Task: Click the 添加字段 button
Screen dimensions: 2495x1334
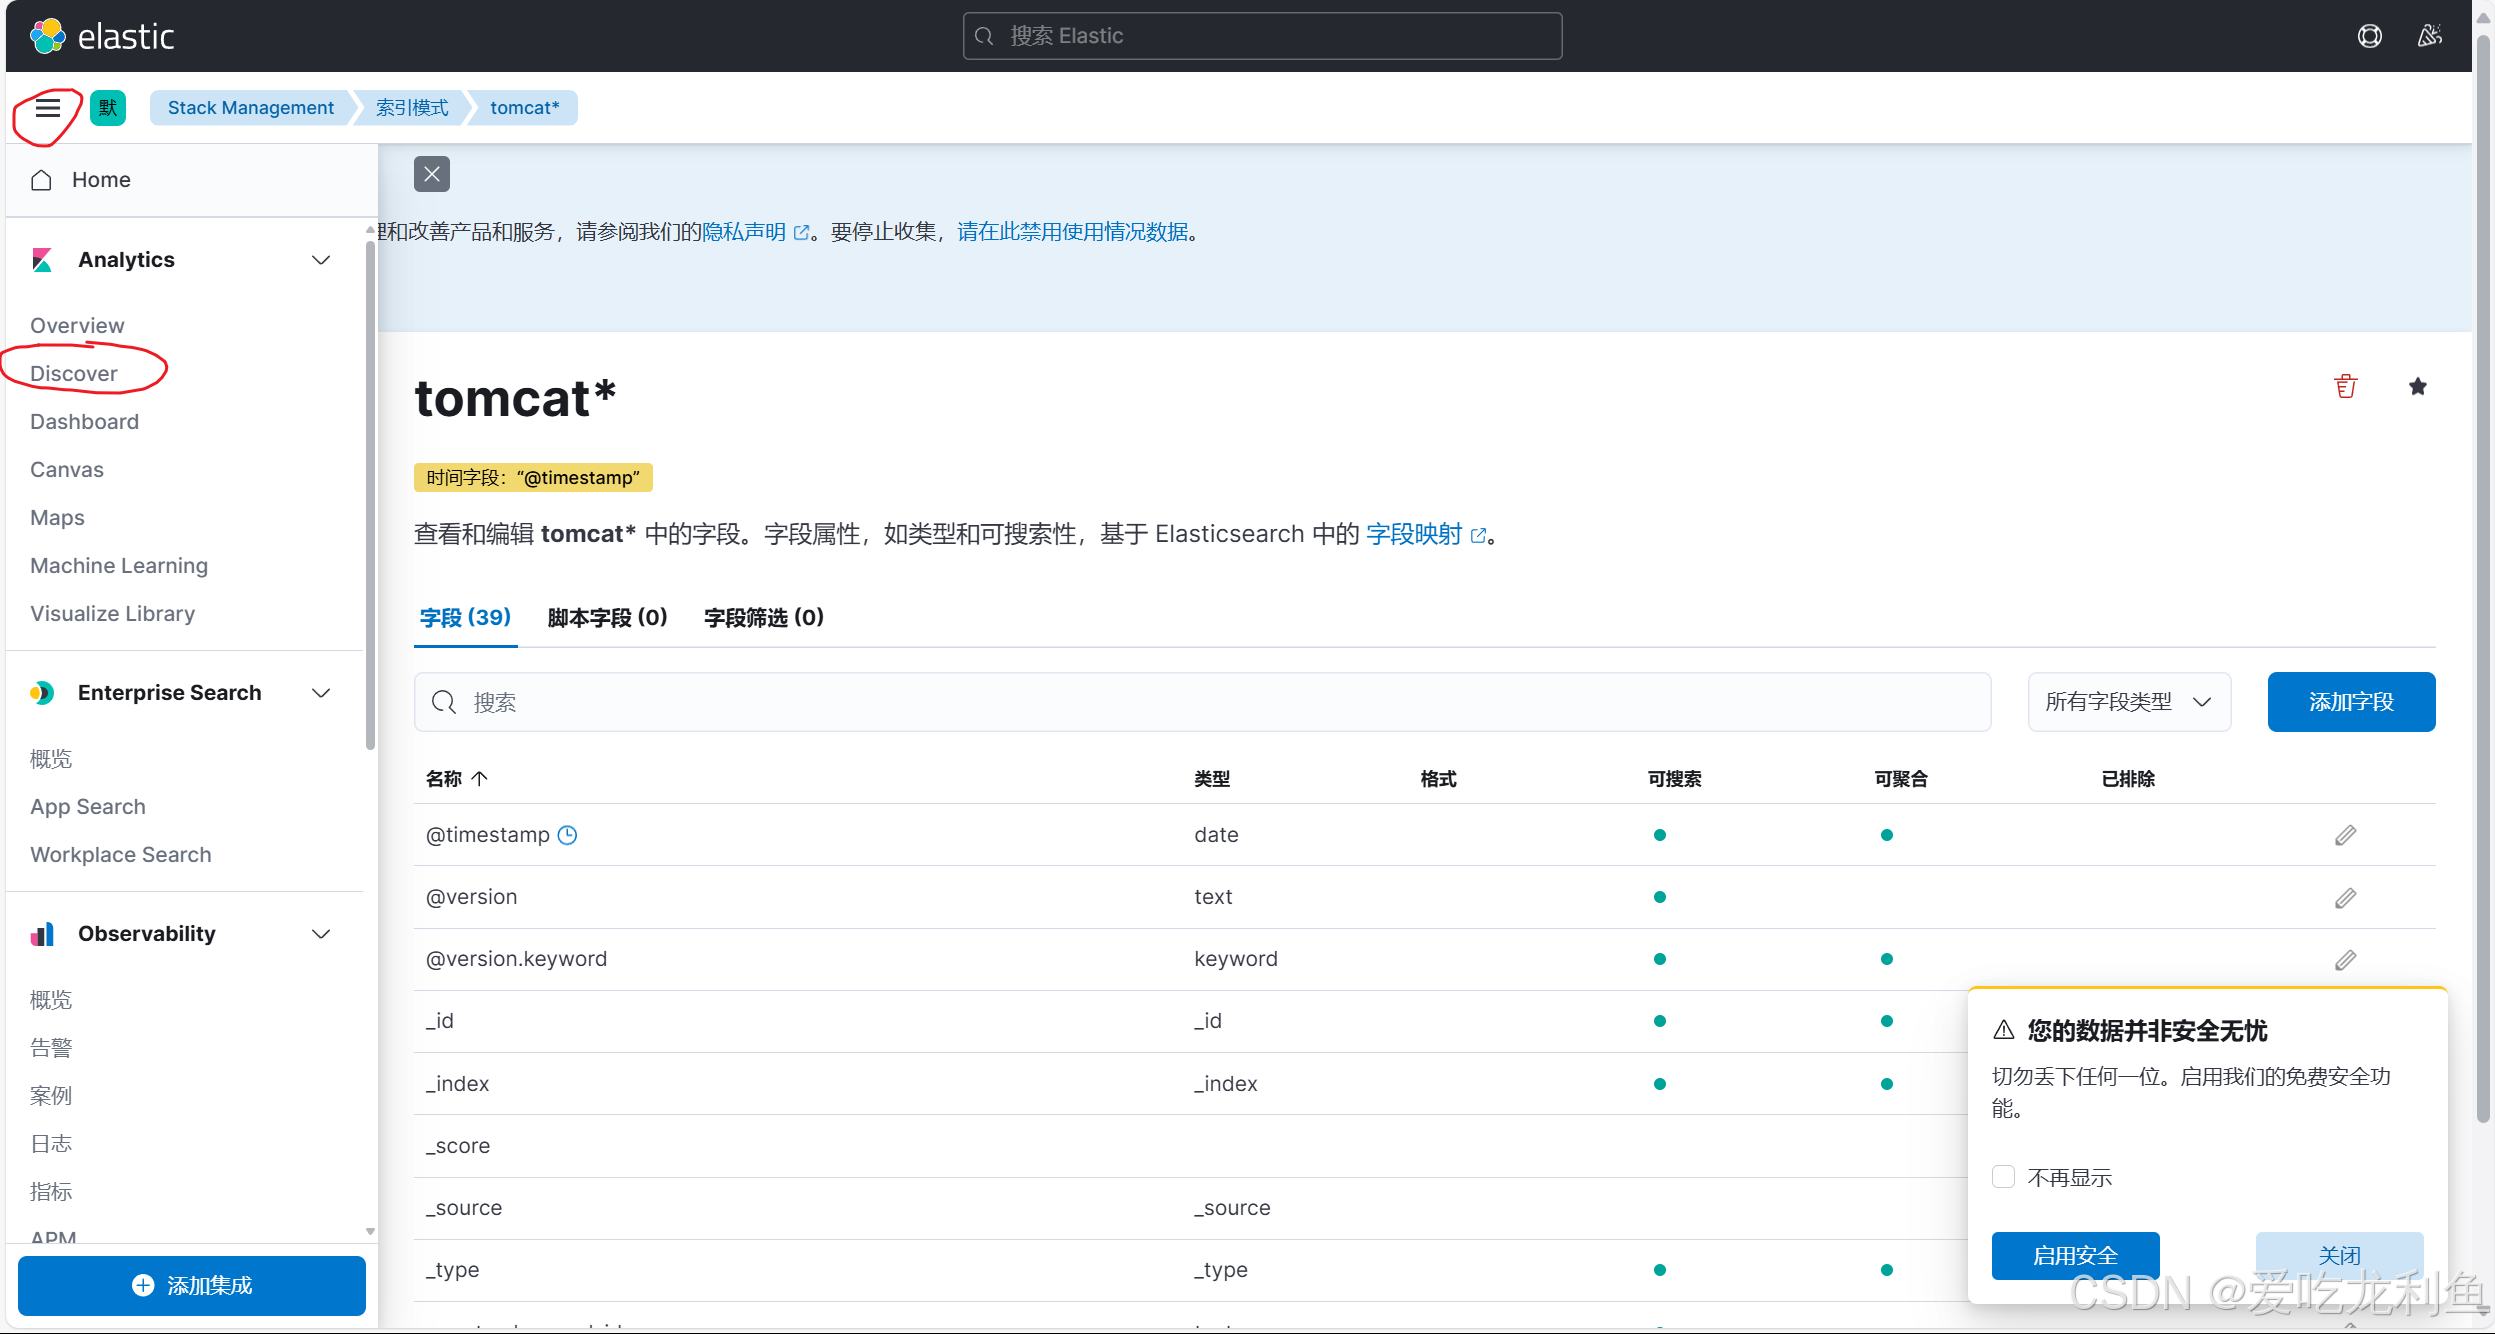Action: pos(2351,702)
